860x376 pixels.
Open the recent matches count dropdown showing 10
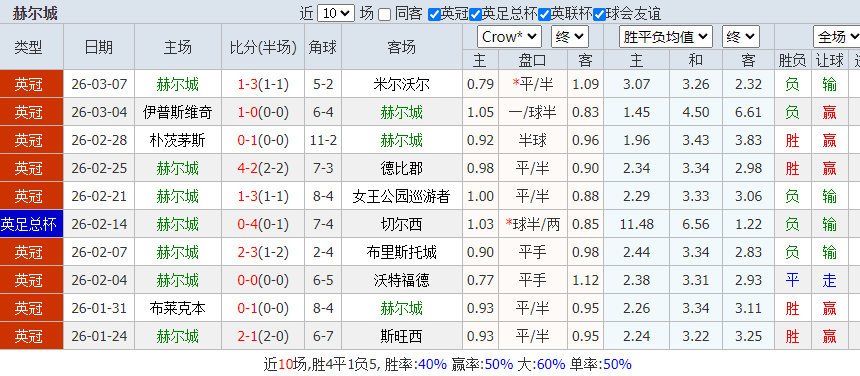tap(336, 13)
